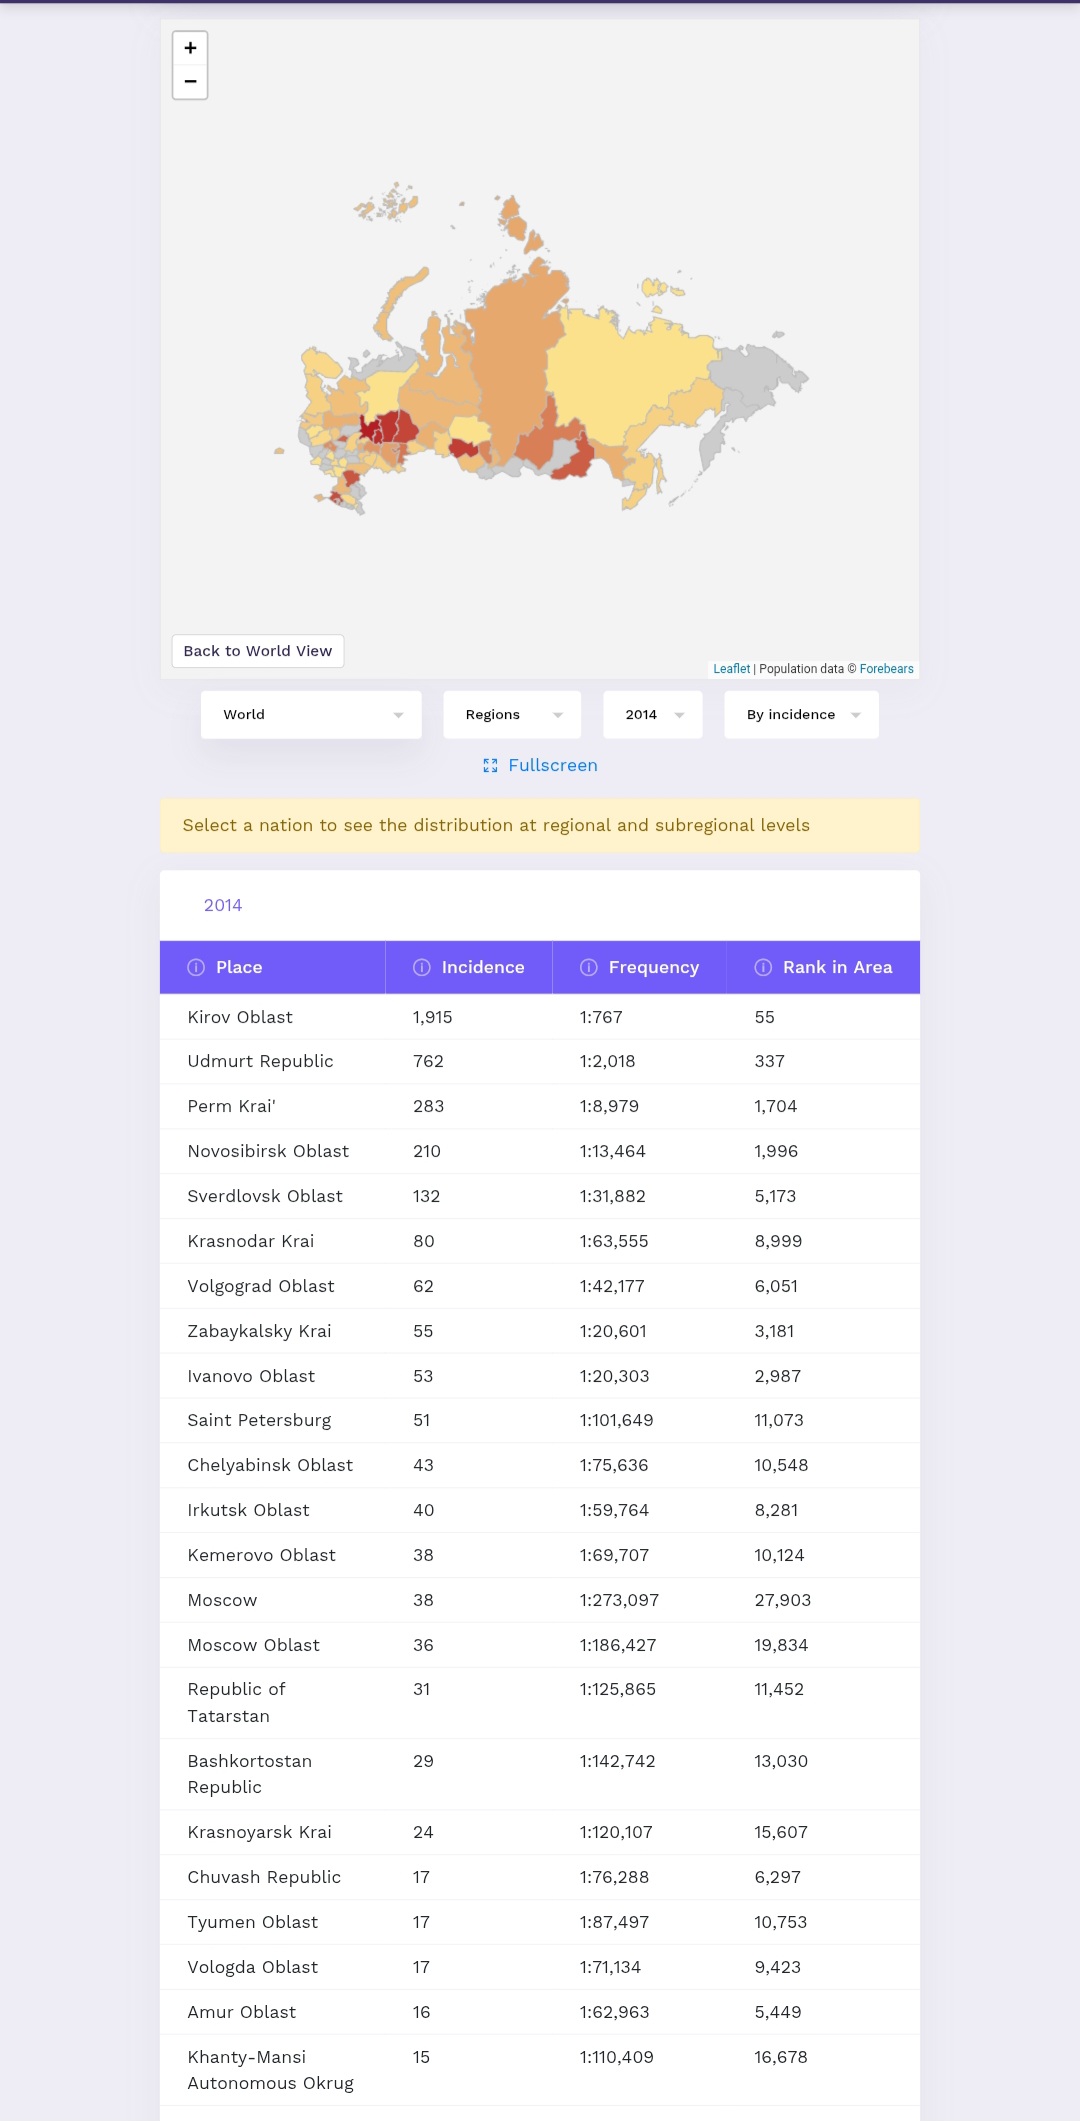Click the Kirov Oblast table row
Screen dimensions: 1080x2121
click(540, 1018)
